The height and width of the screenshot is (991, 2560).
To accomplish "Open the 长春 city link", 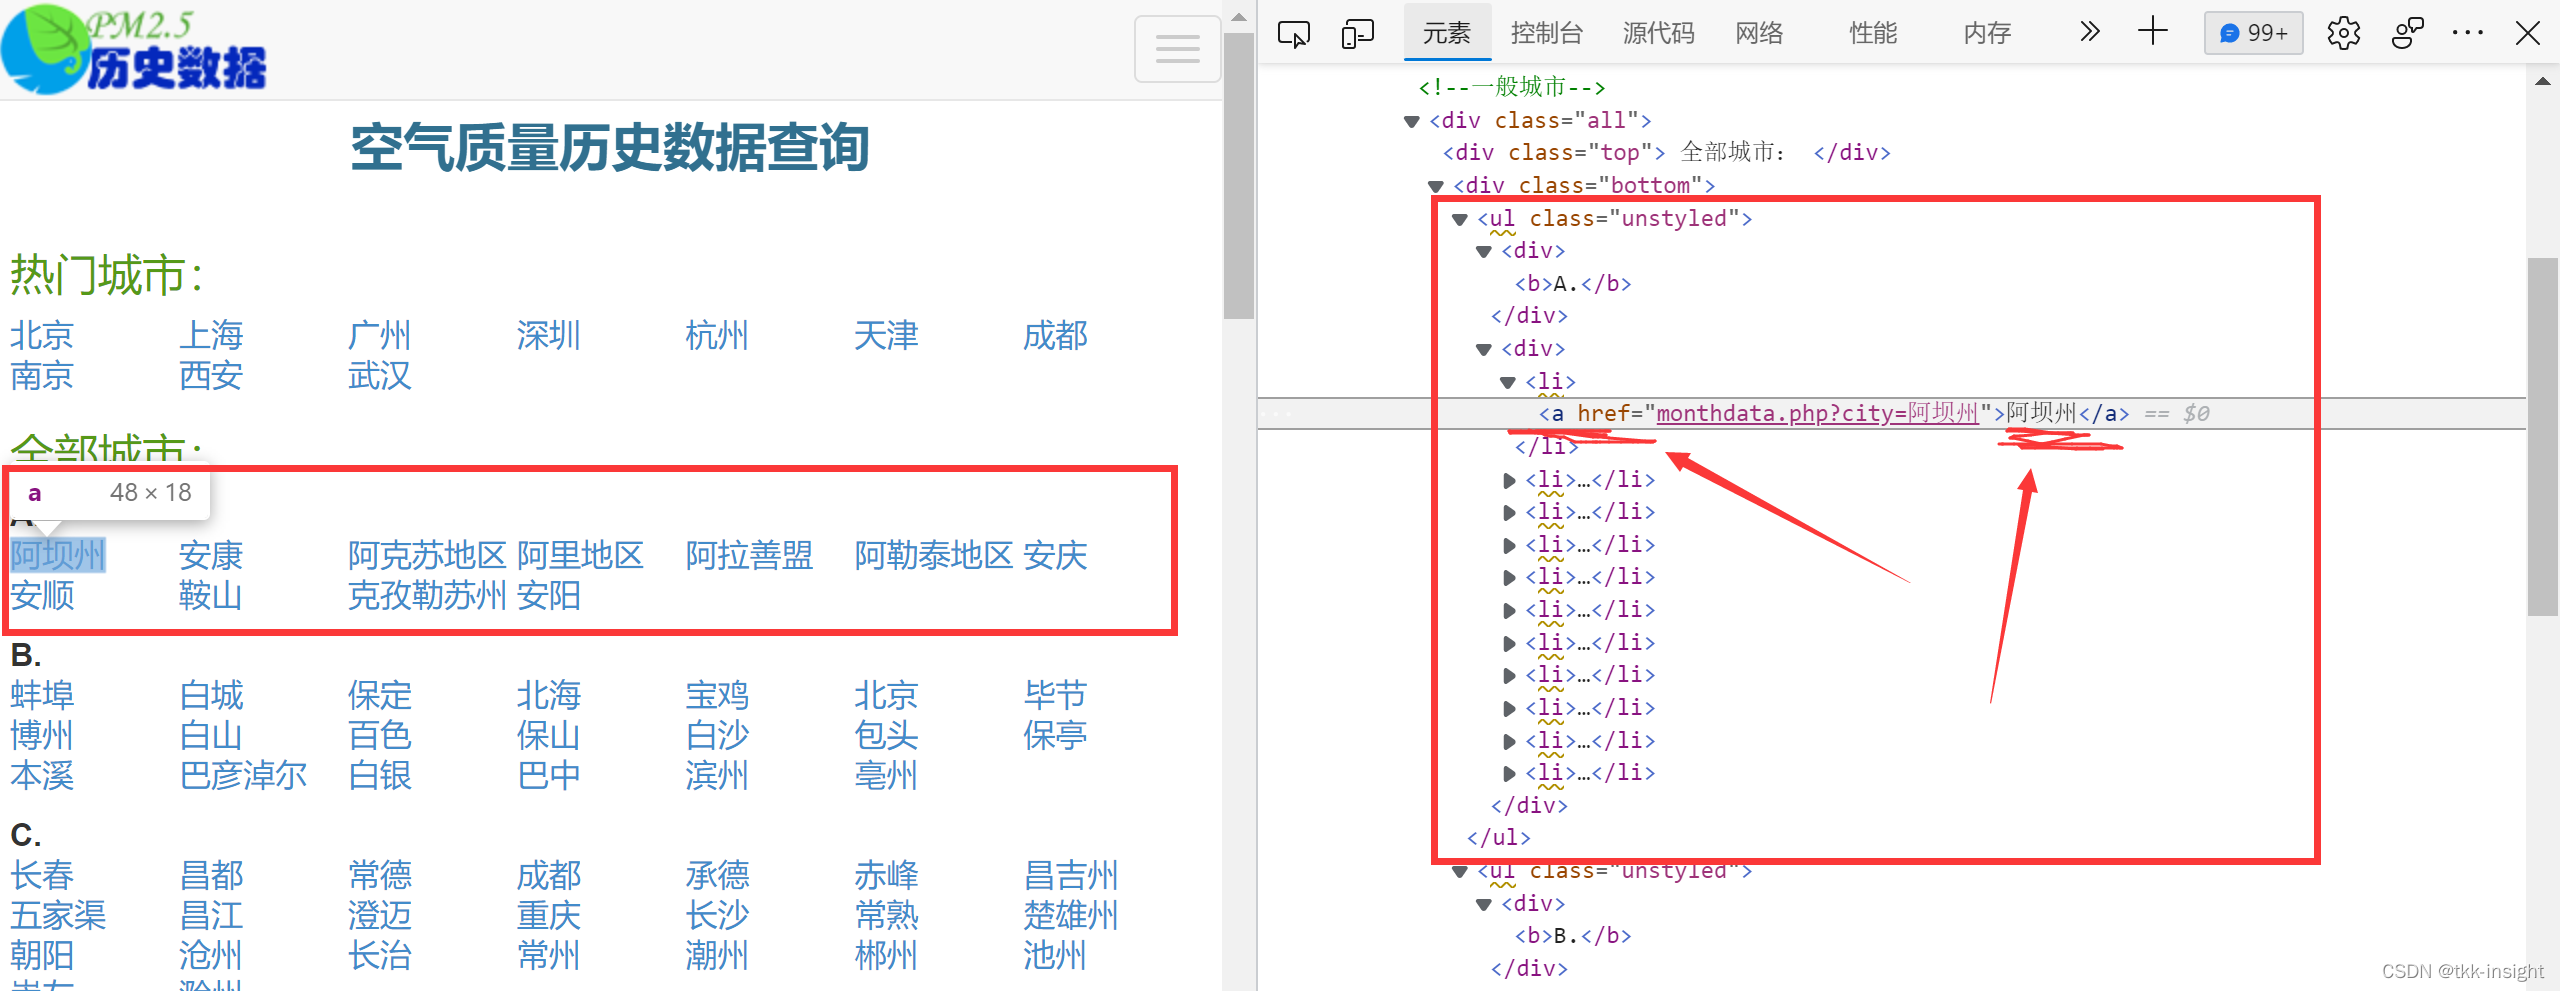I will click(42, 875).
